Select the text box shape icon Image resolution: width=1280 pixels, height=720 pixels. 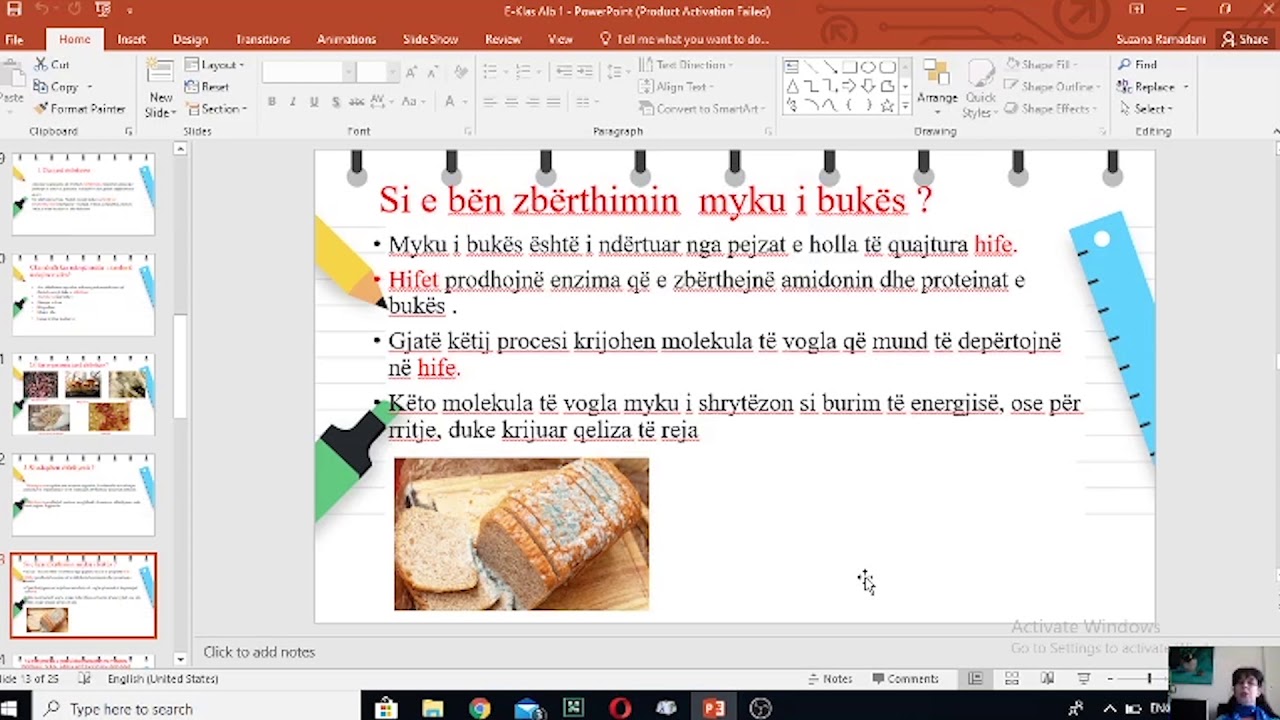792,67
